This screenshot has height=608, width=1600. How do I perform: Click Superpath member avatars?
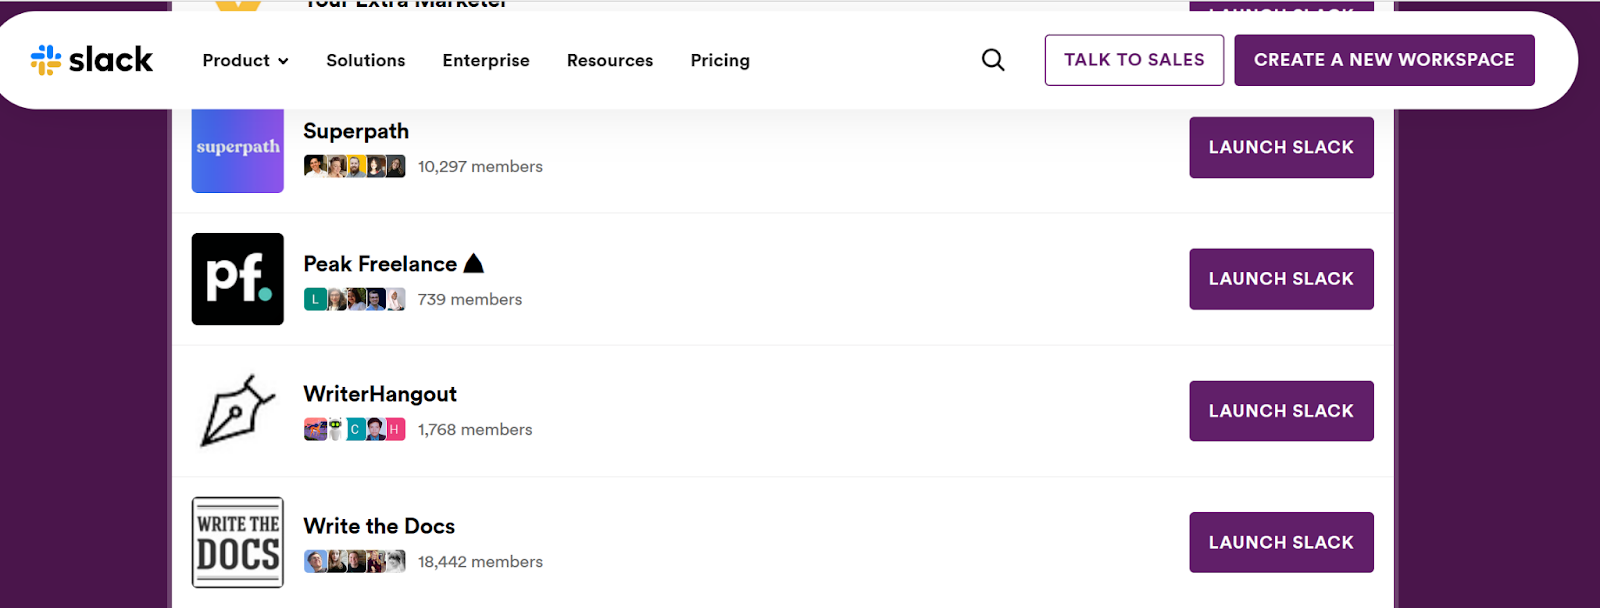click(355, 167)
